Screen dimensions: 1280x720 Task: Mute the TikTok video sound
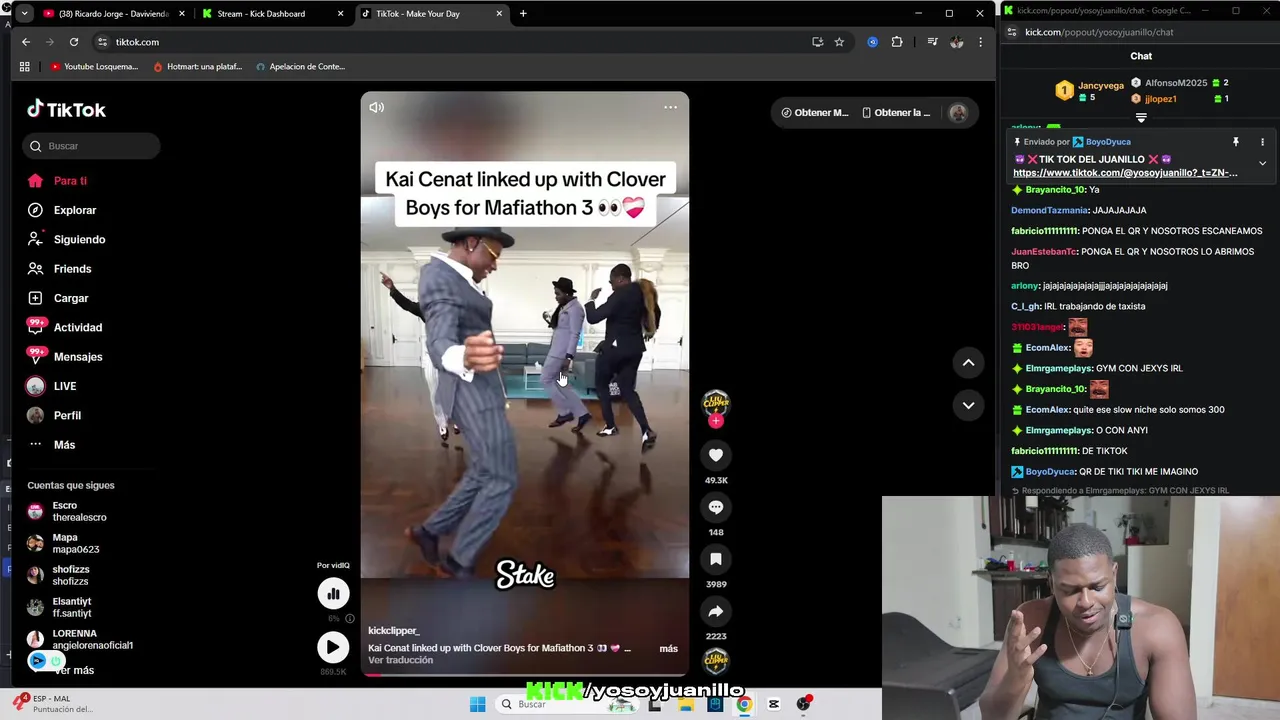376,107
